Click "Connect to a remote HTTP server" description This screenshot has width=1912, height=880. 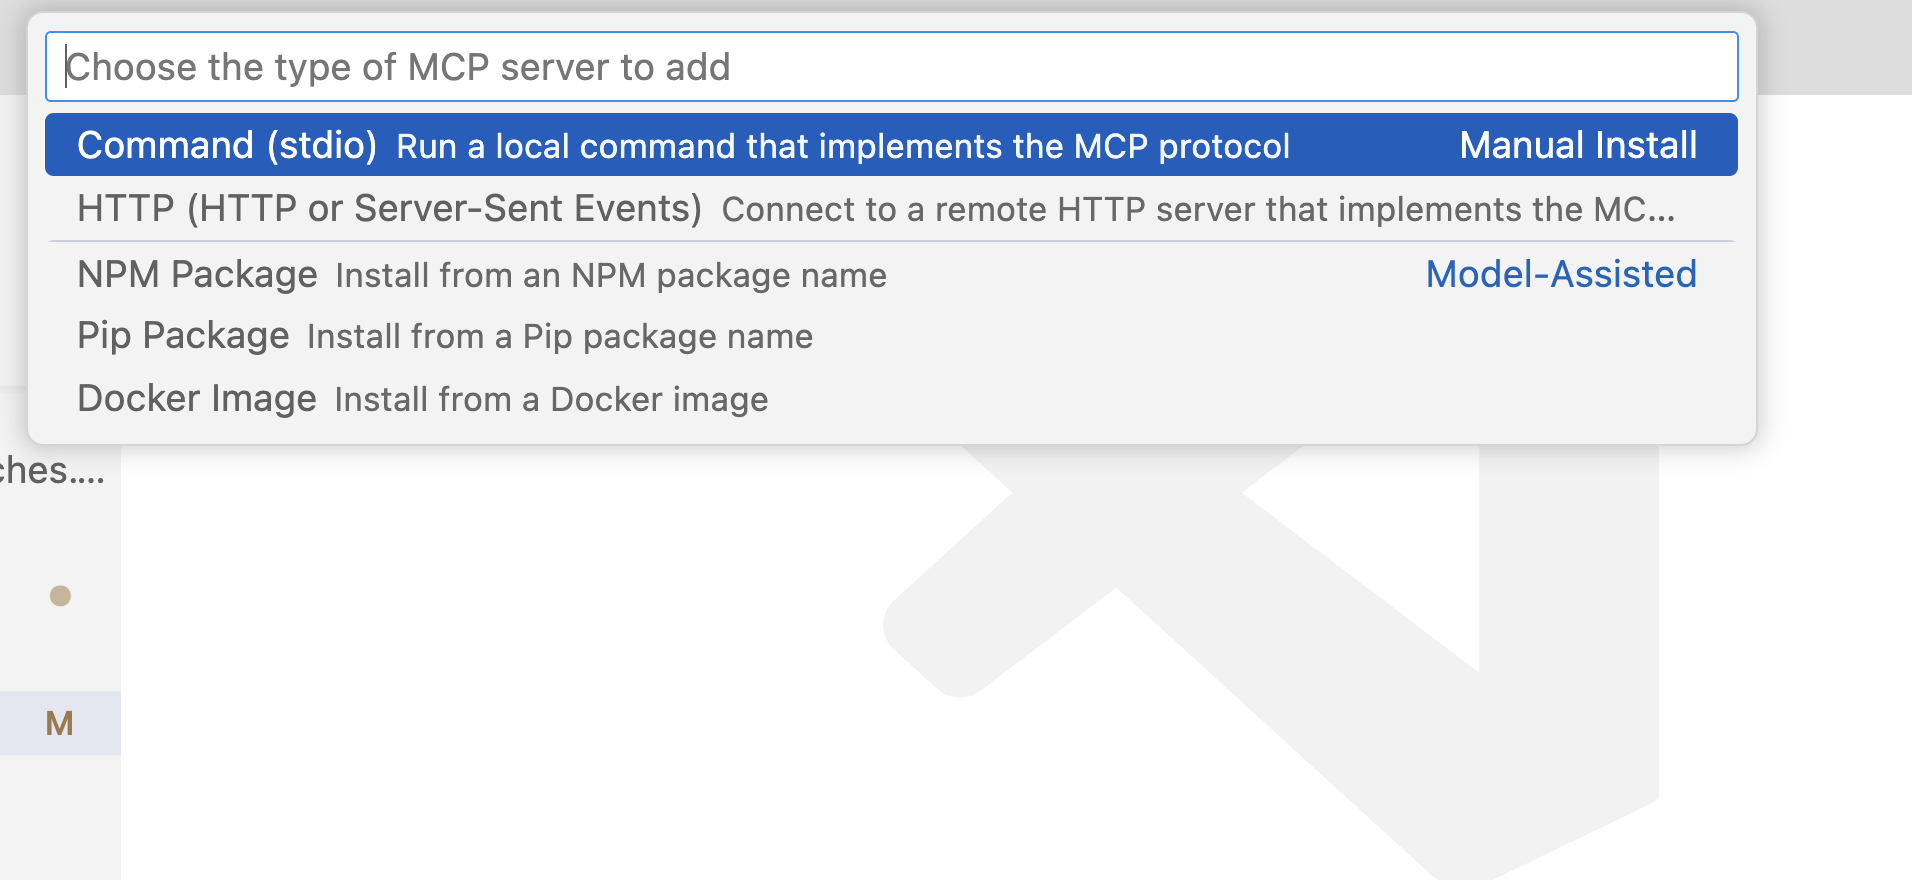coord(1197,210)
